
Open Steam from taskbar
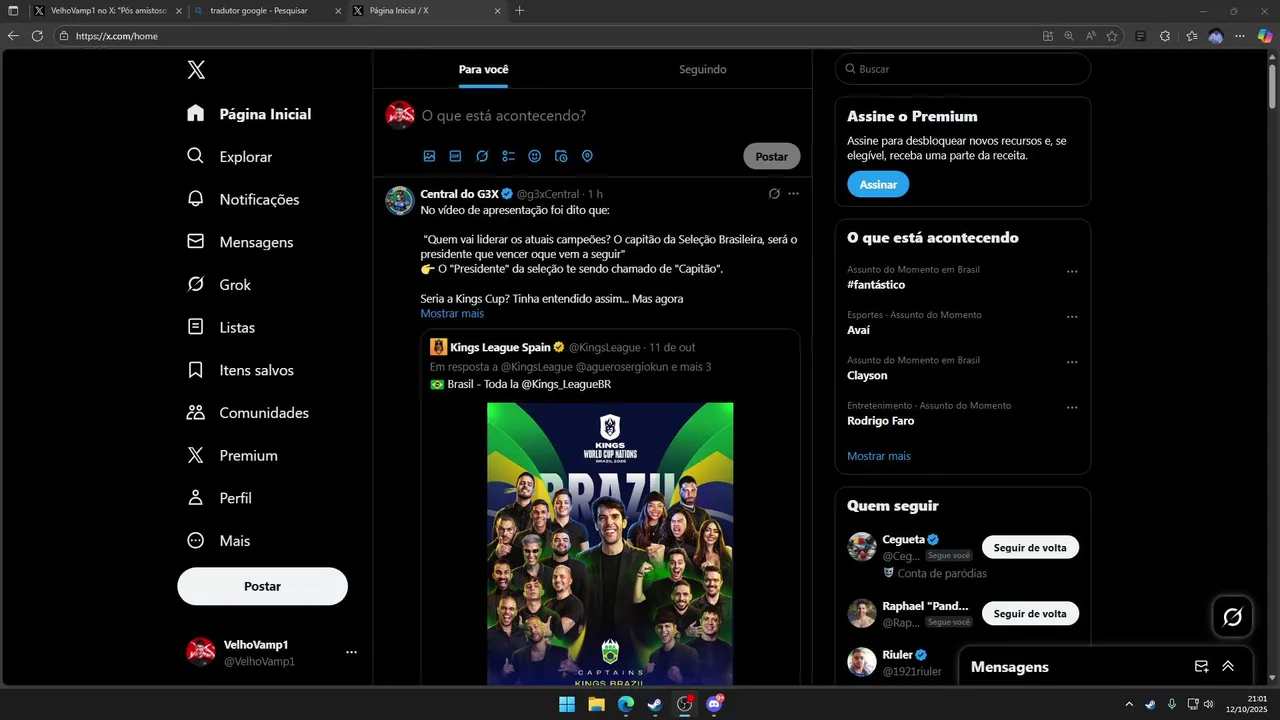(x=654, y=704)
